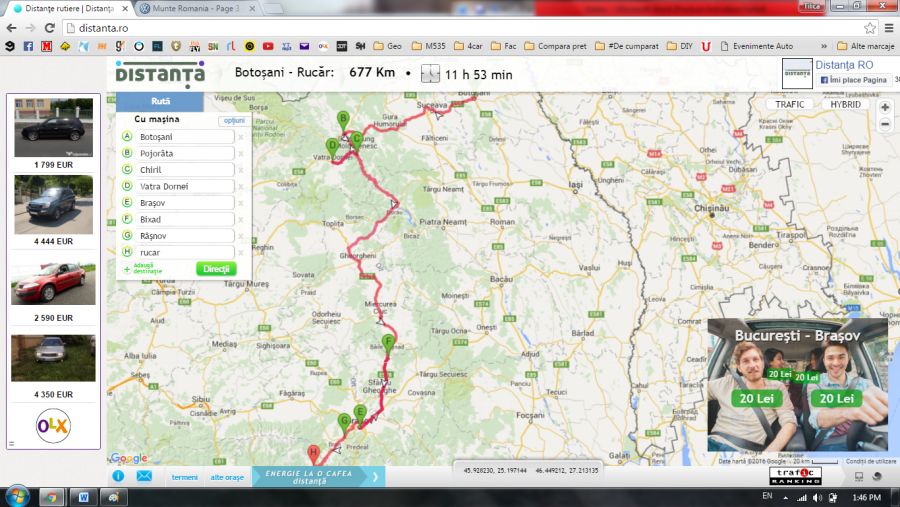Select the Rută tab
Screen dimensions: 900x507
coord(160,101)
